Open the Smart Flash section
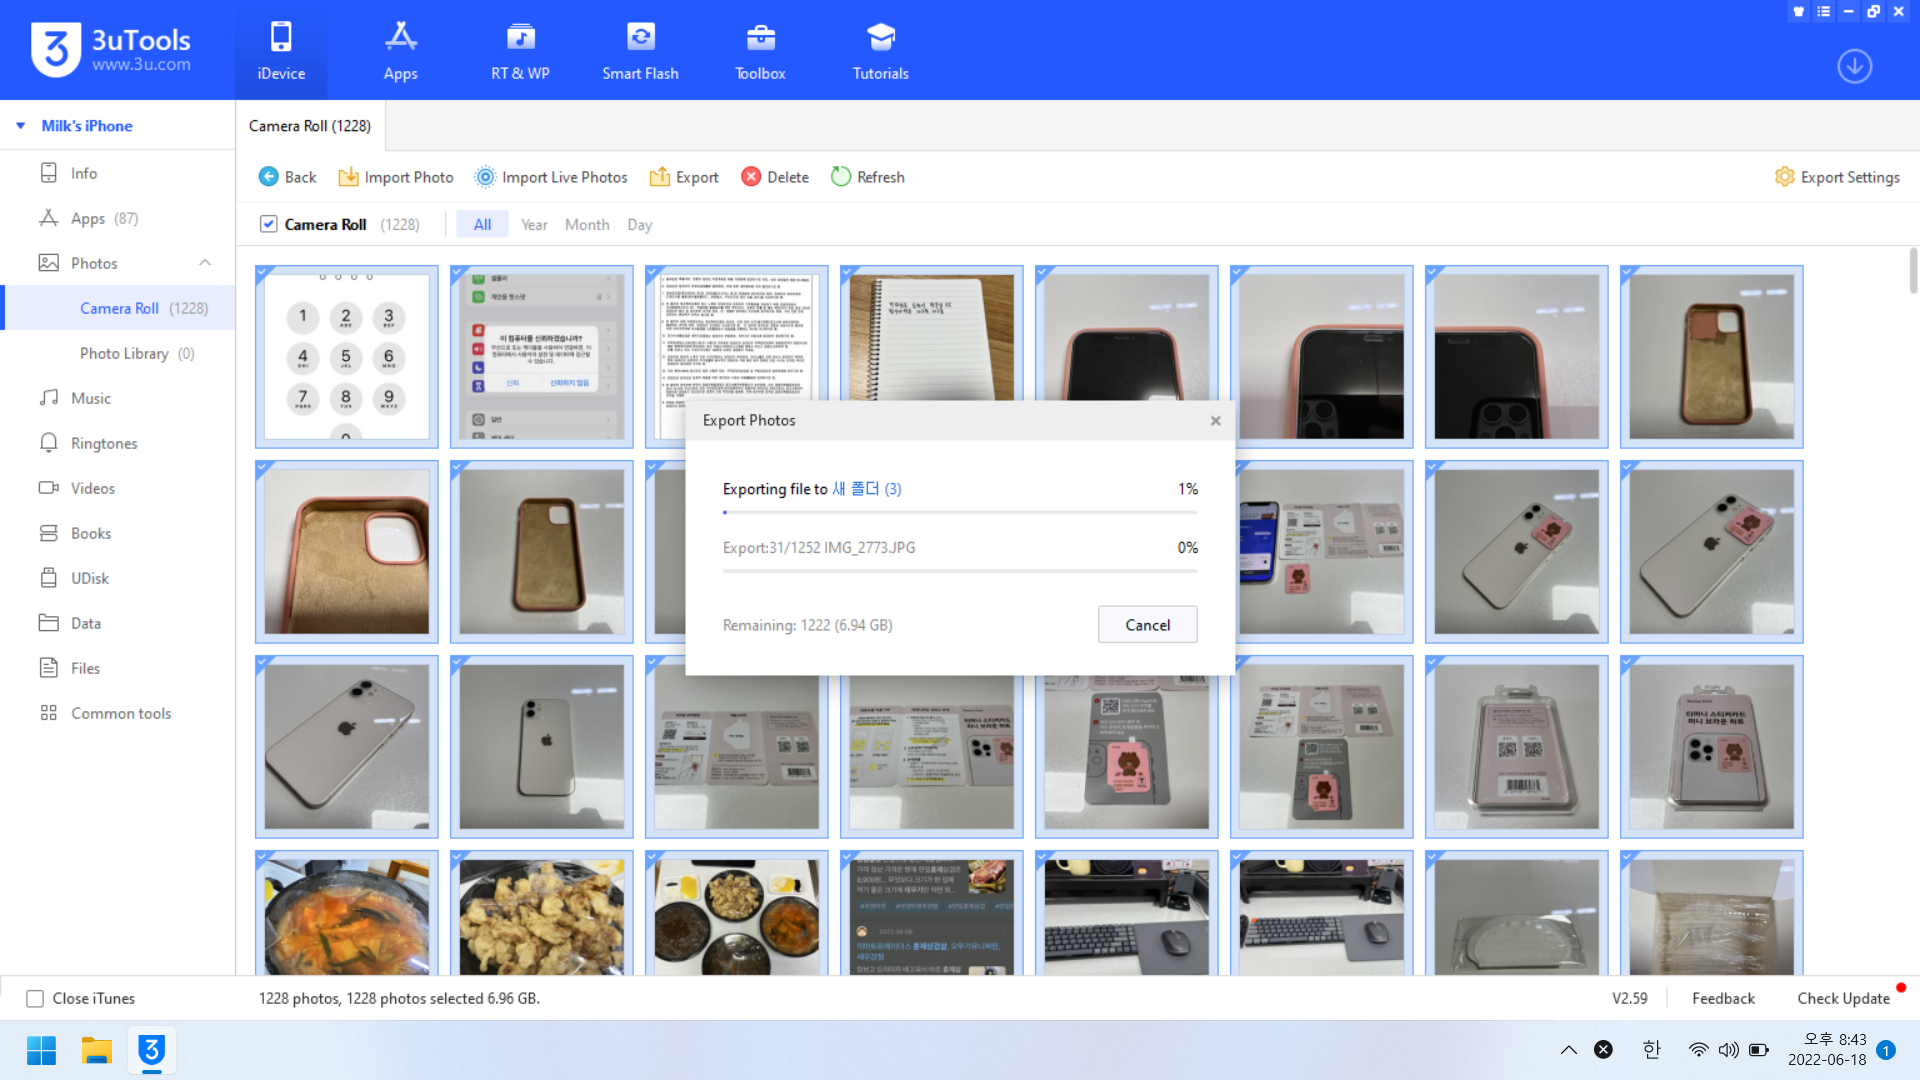The image size is (1920, 1080). 640,50
